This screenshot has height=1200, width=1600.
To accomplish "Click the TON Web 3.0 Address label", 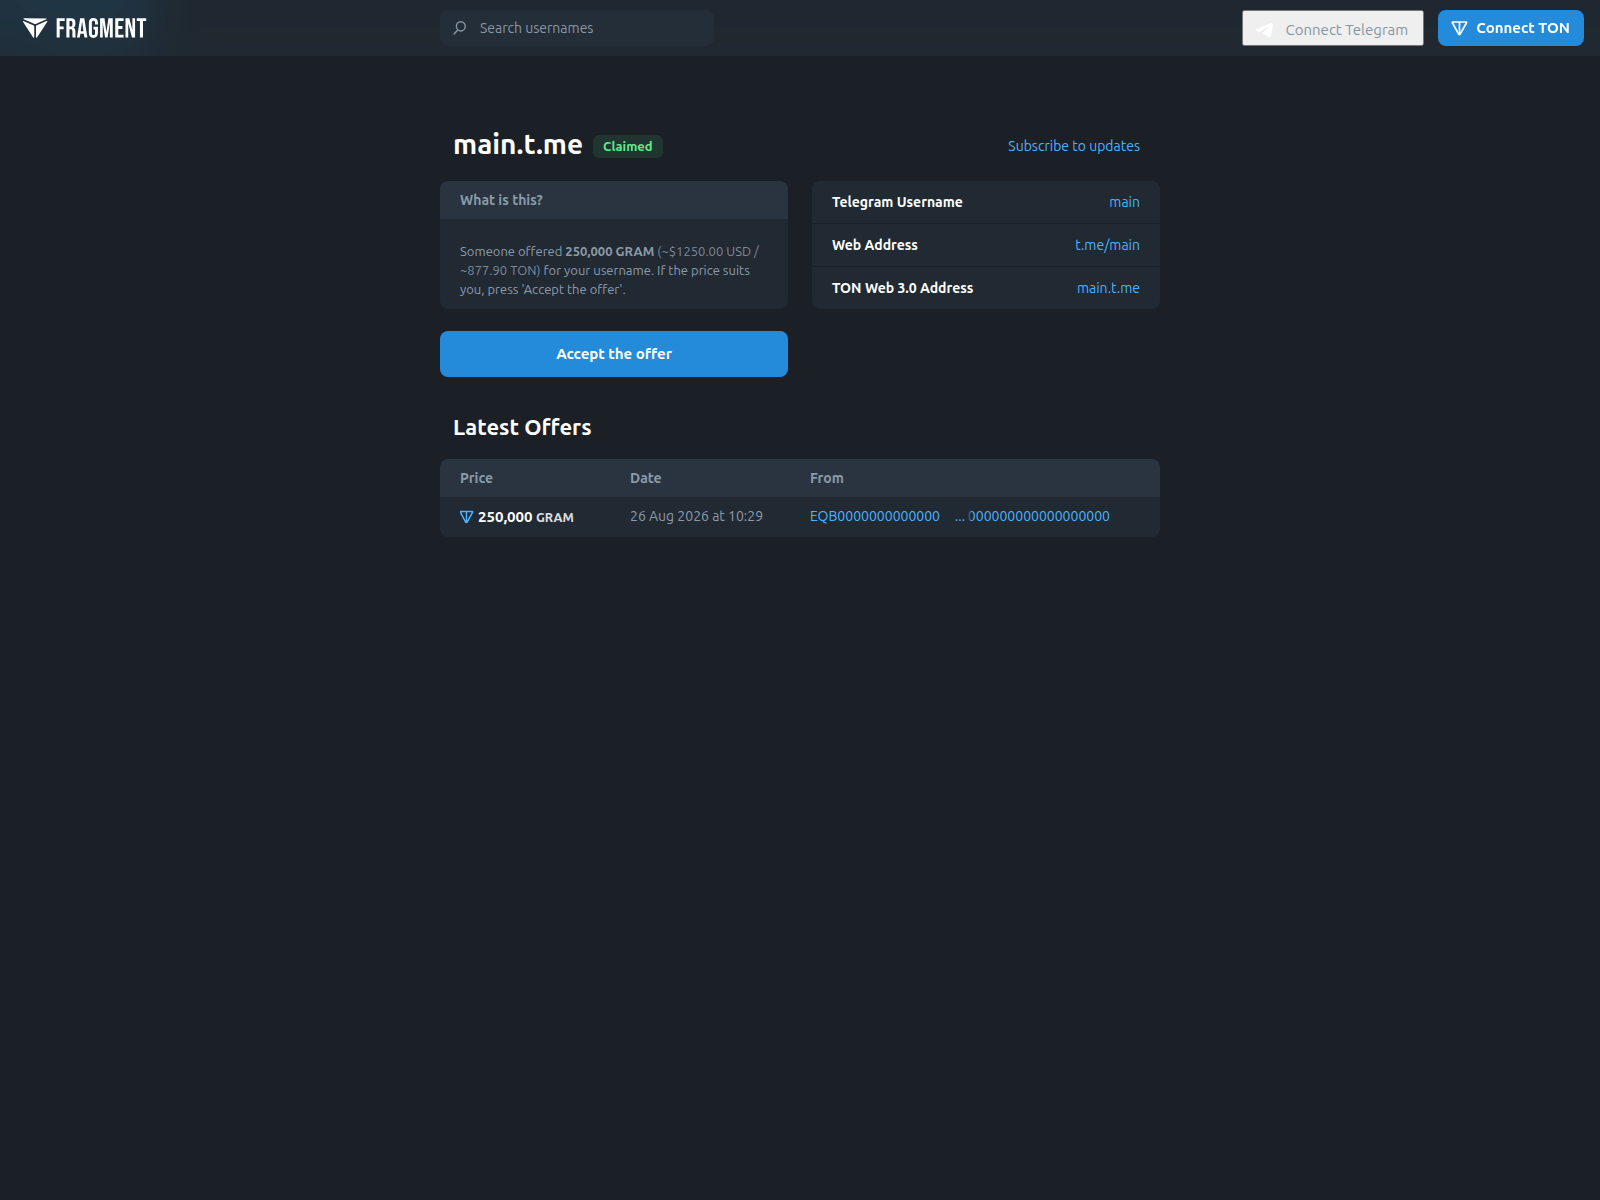I will (x=902, y=288).
